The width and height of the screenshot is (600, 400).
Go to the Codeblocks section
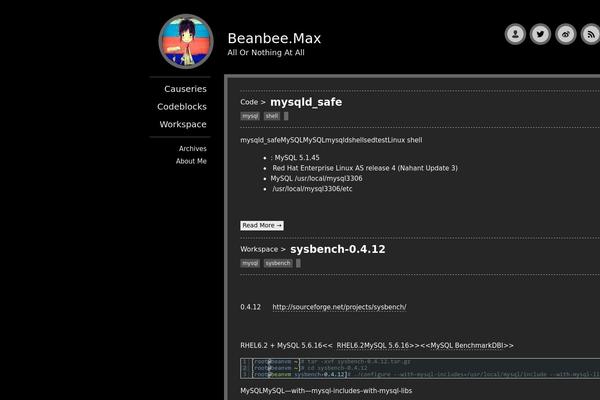[x=182, y=107]
